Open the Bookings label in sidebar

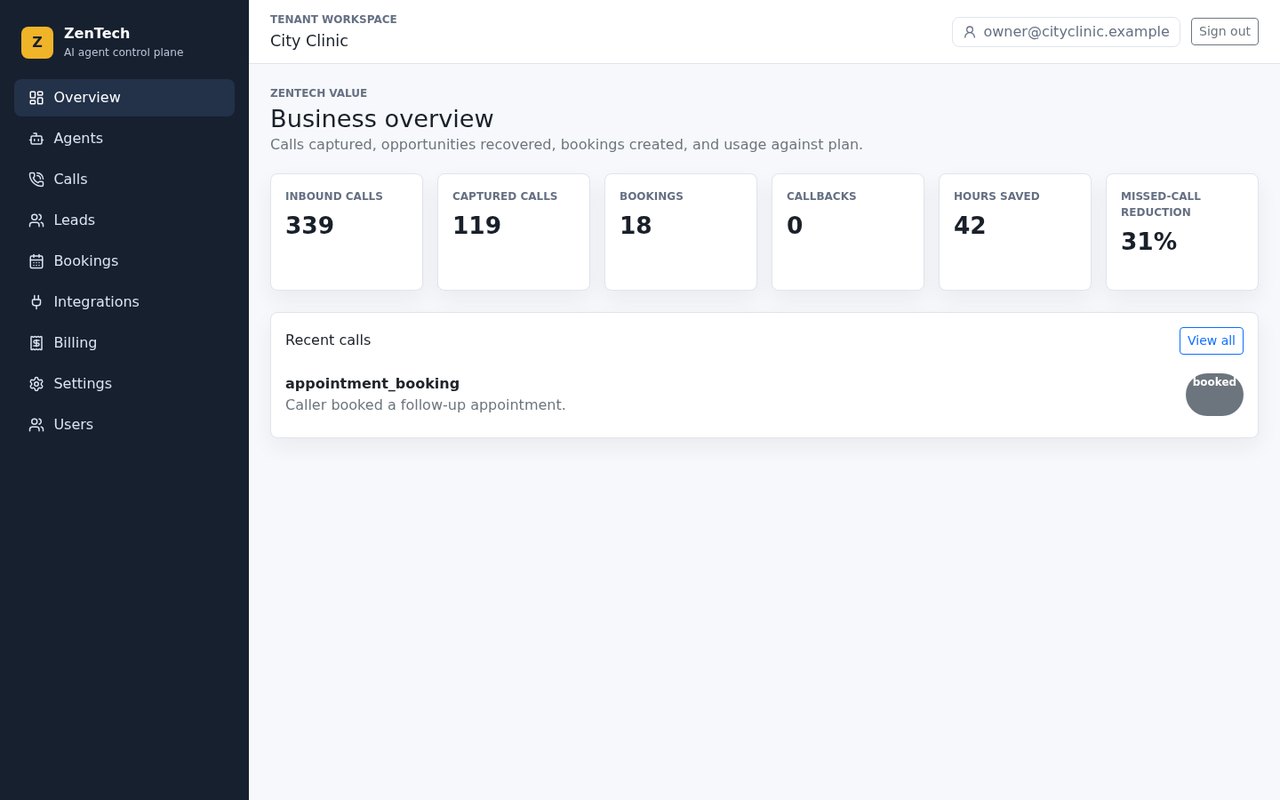[86, 262]
